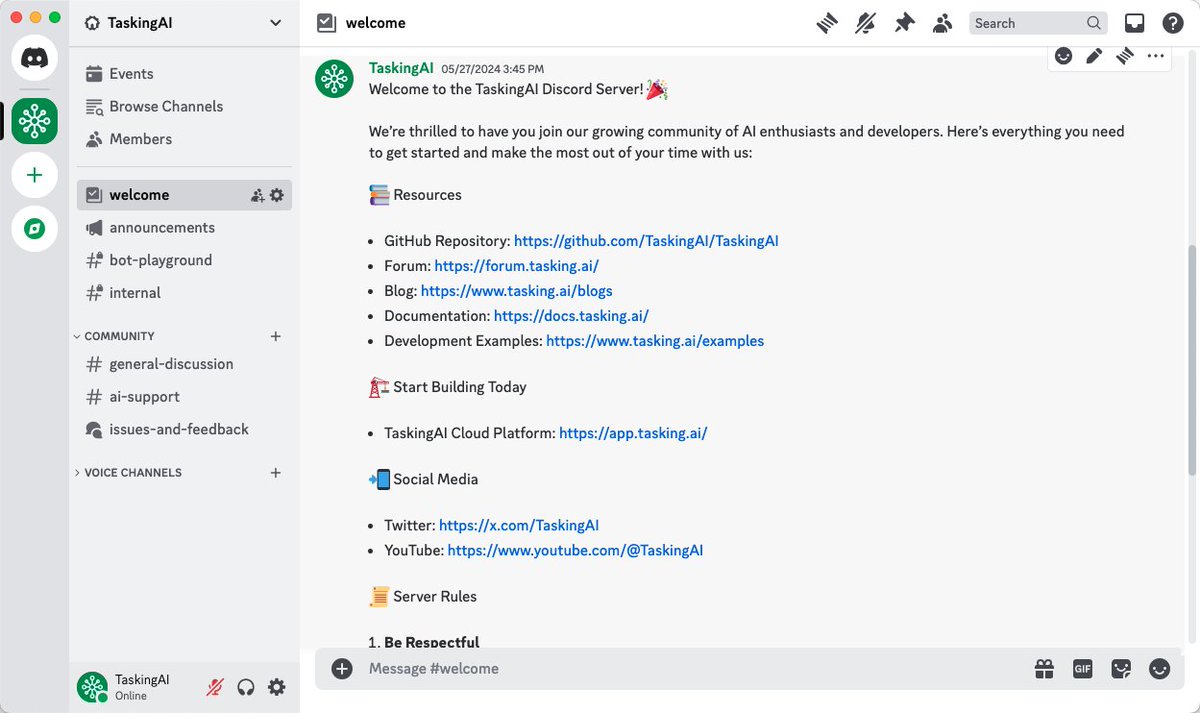
Task: Open the issues-and-feedback forum channel
Action: [184, 429]
